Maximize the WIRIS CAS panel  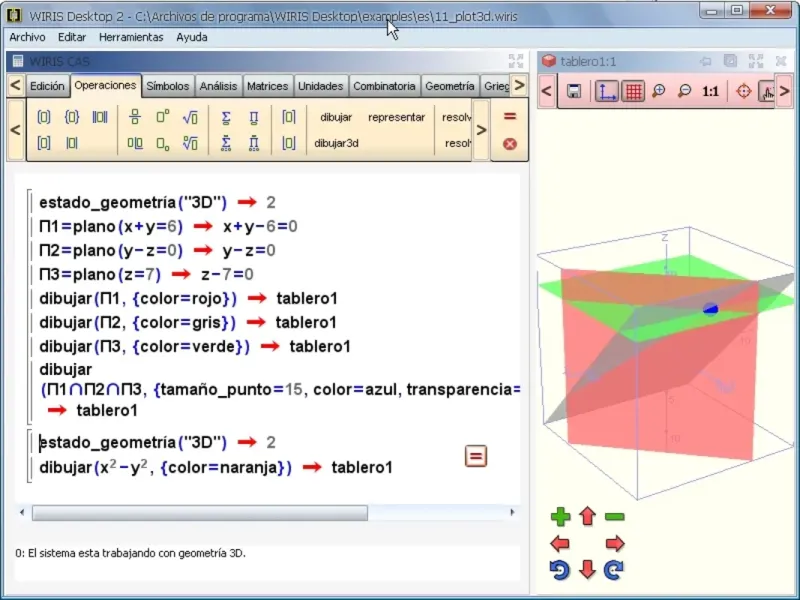coord(516,61)
